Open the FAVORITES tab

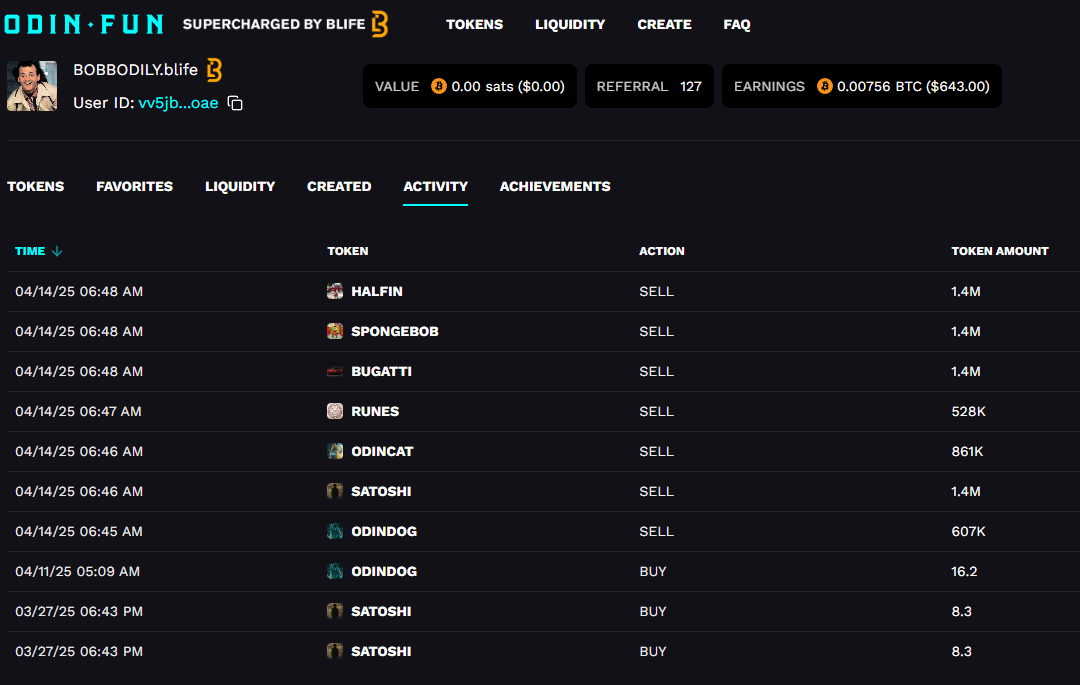tap(134, 186)
